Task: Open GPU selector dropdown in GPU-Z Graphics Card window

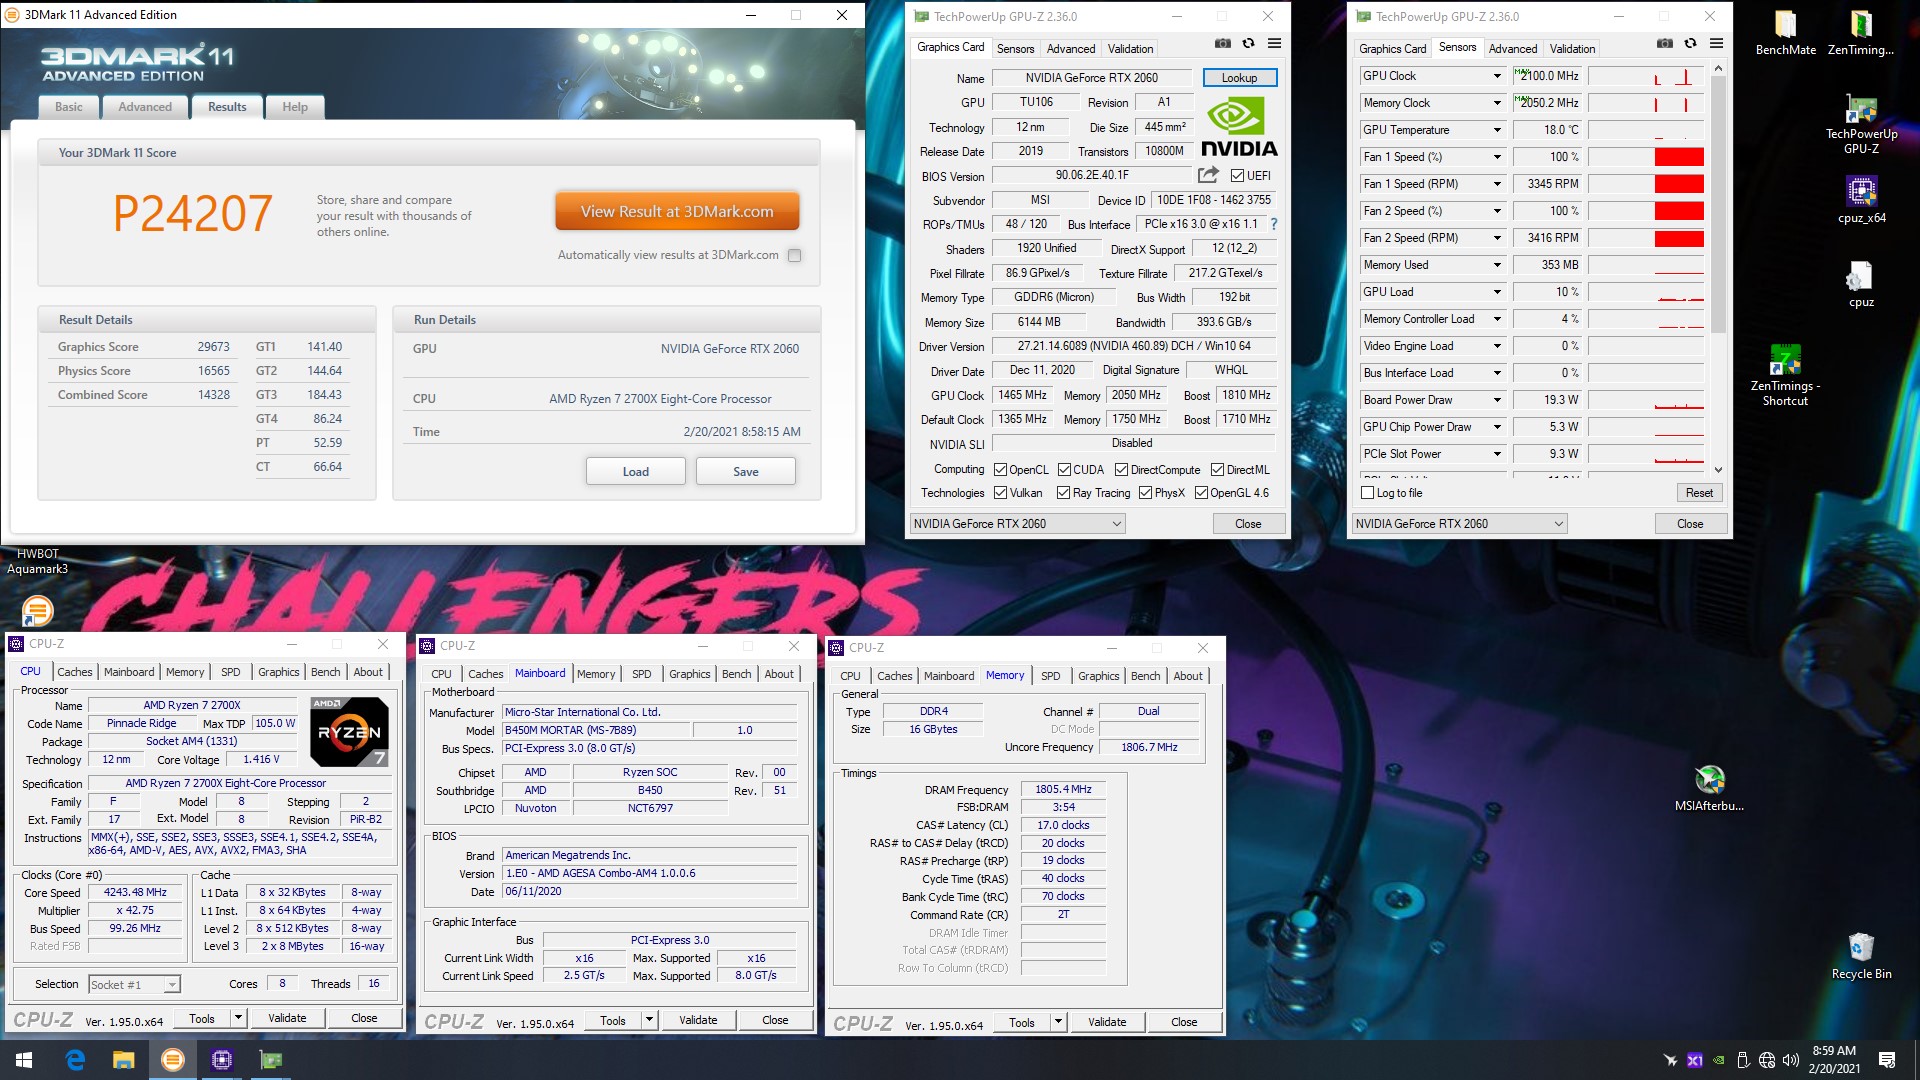Action: click(x=1017, y=524)
